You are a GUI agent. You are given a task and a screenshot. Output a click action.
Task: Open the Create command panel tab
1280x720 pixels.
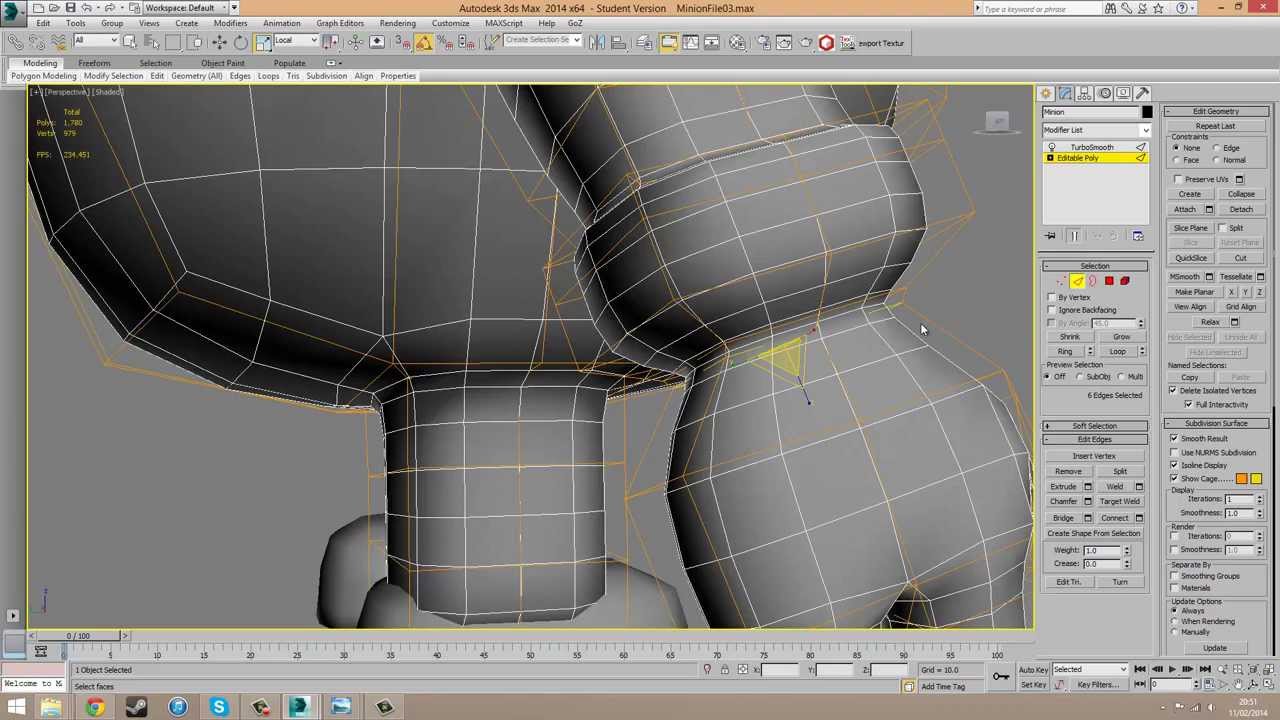(1046, 93)
